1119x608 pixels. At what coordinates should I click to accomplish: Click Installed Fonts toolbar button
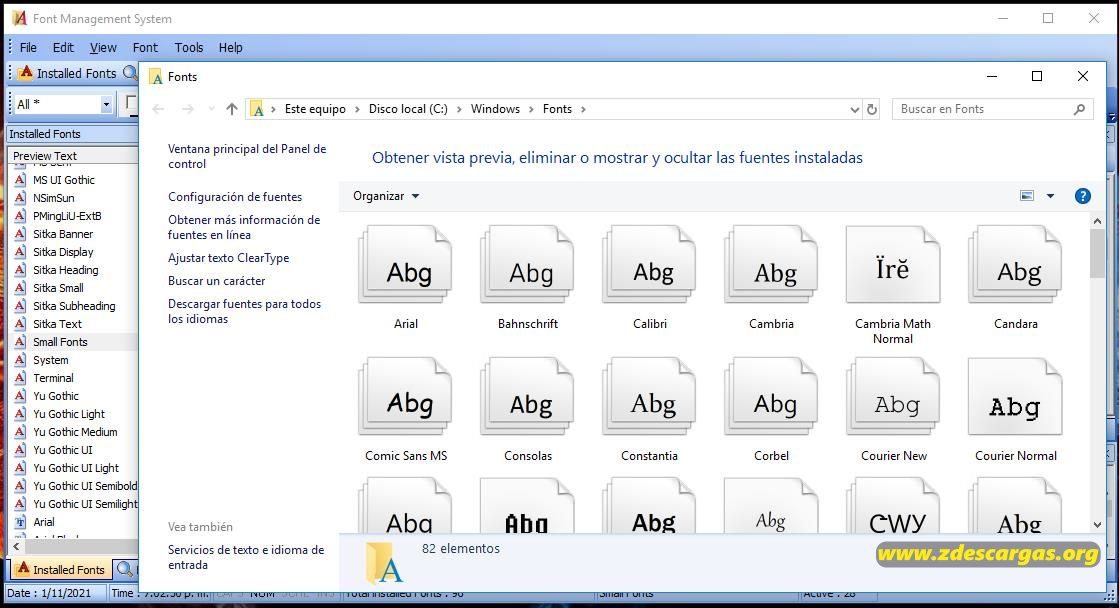pos(67,73)
